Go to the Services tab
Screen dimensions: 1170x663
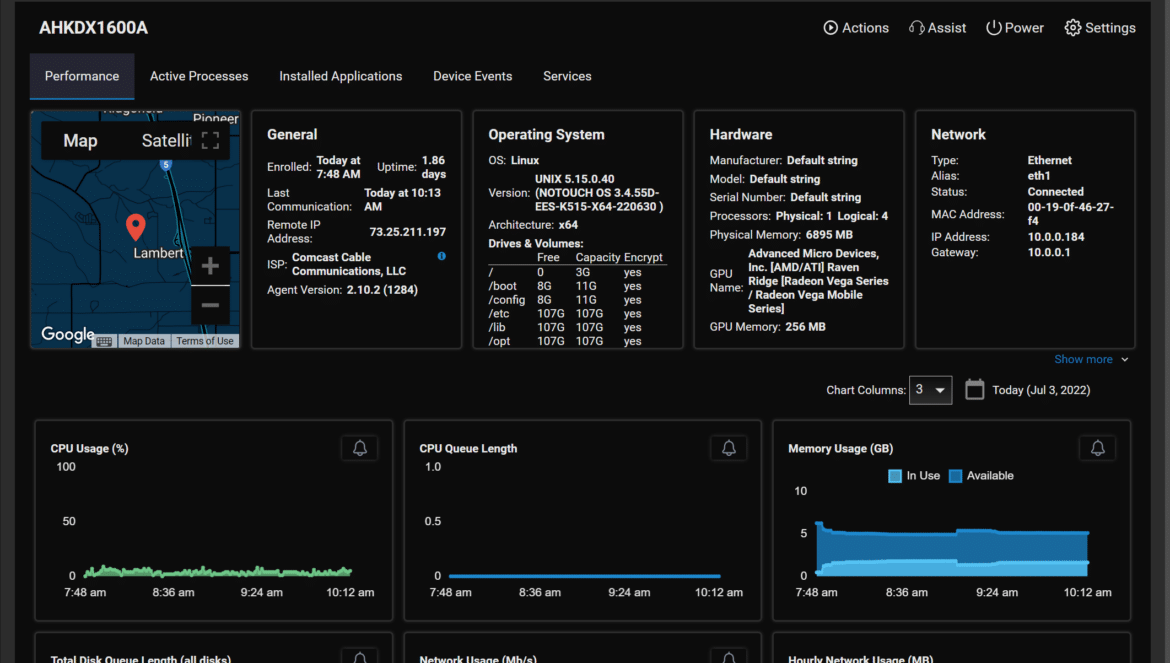coord(567,76)
